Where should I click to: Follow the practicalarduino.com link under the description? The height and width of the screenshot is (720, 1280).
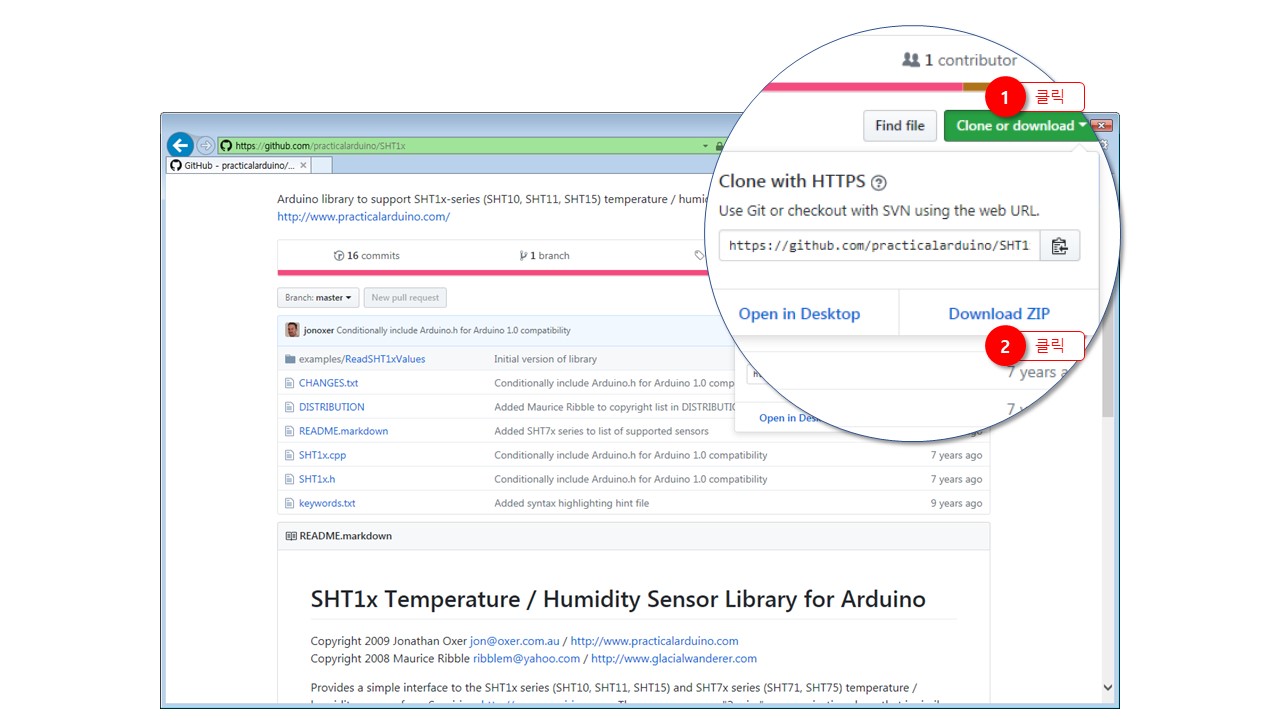point(363,217)
